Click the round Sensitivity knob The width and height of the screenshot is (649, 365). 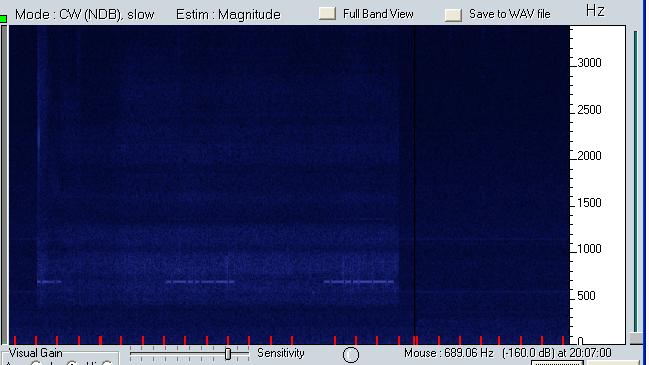pos(351,355)
